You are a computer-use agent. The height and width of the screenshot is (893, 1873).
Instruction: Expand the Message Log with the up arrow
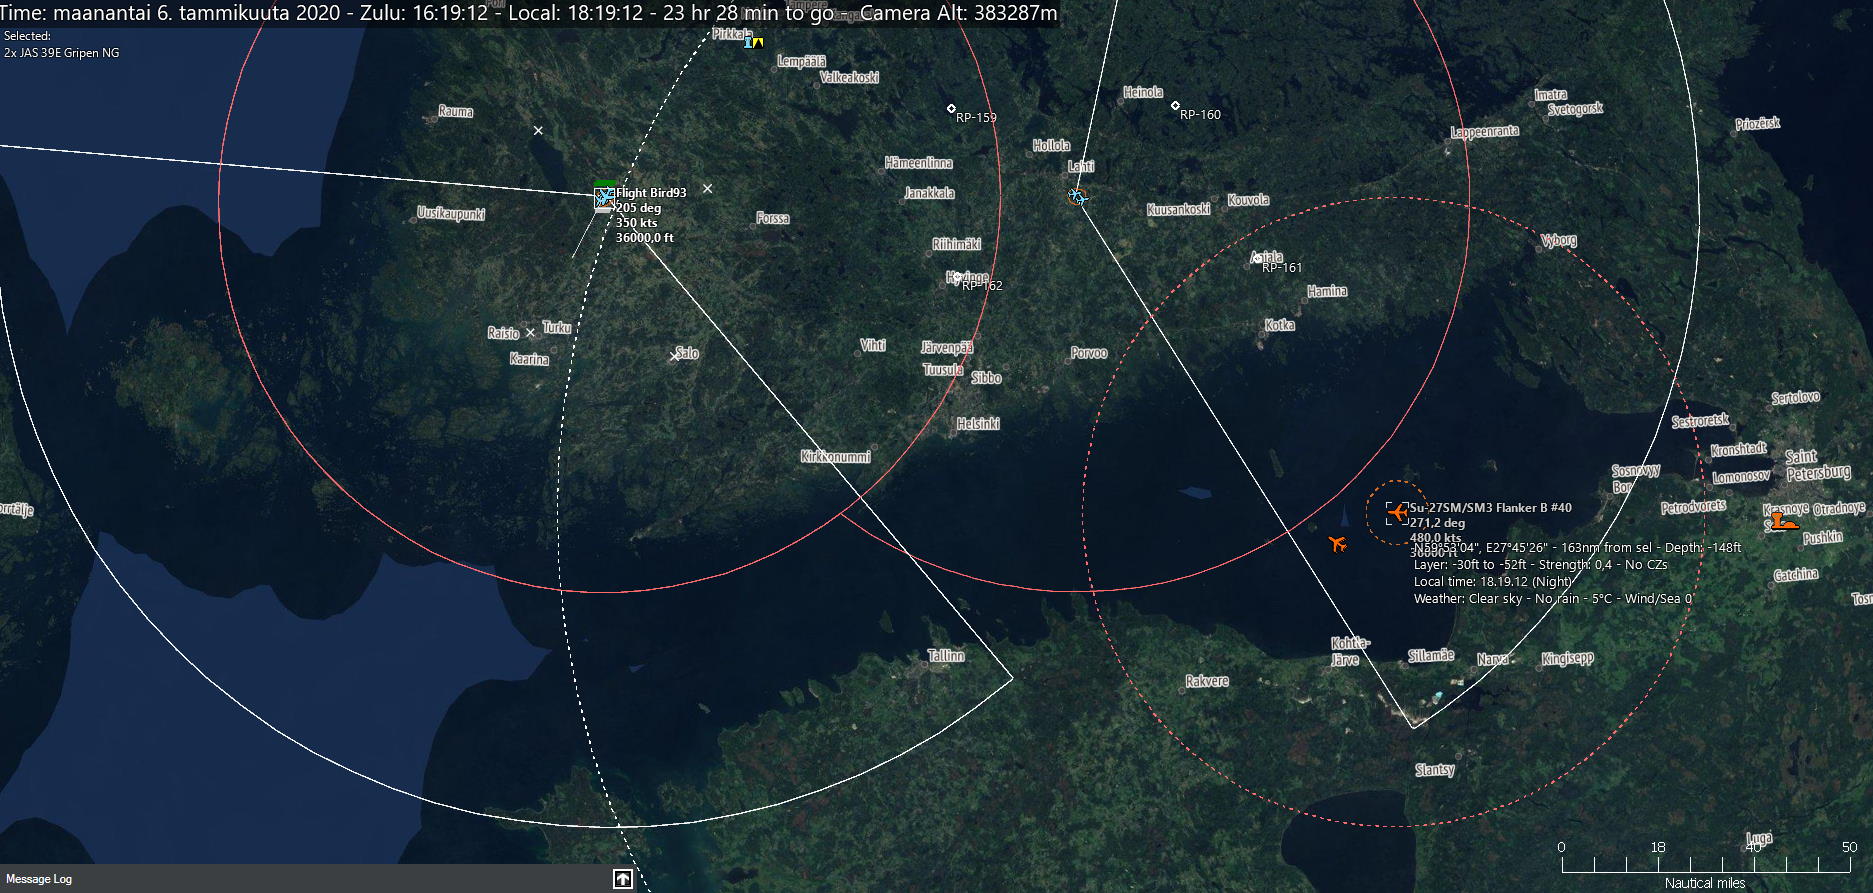623,879
